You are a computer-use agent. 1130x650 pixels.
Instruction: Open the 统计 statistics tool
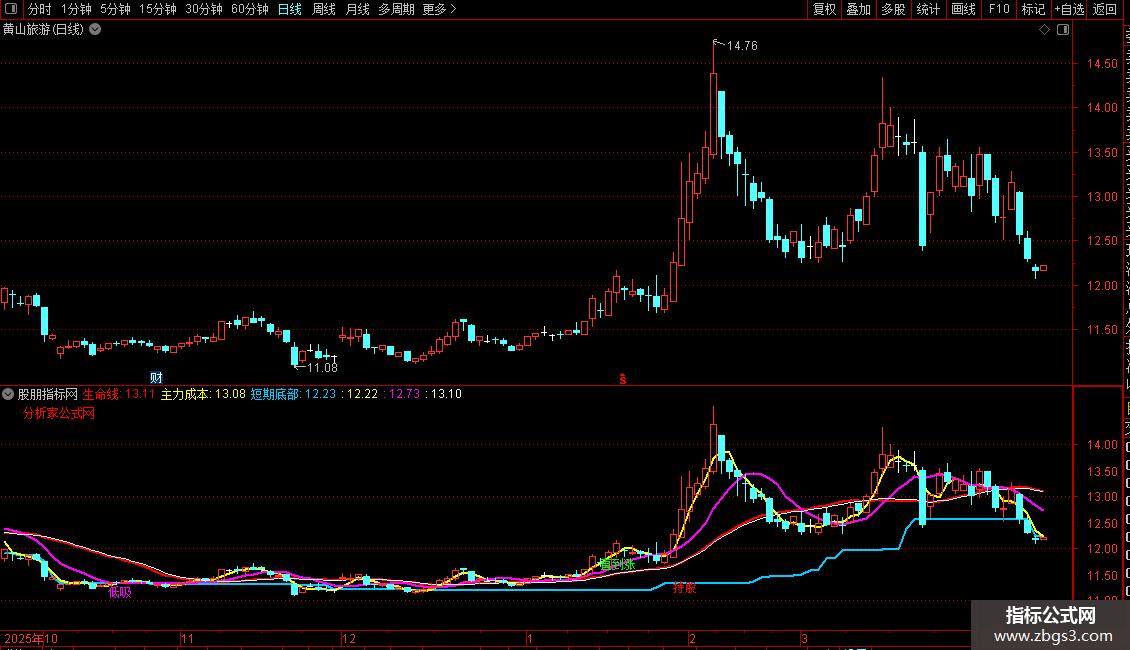pyautogui.click(x=928, y=9)
